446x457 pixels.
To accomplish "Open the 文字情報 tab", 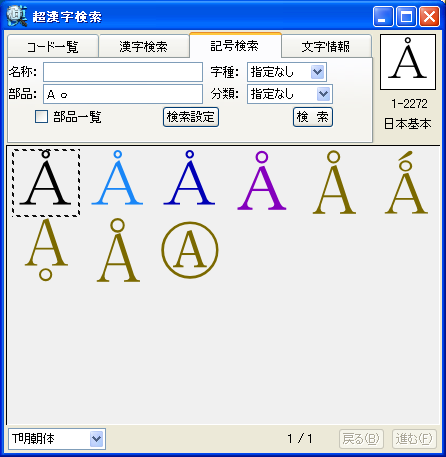I will [326, 46].
